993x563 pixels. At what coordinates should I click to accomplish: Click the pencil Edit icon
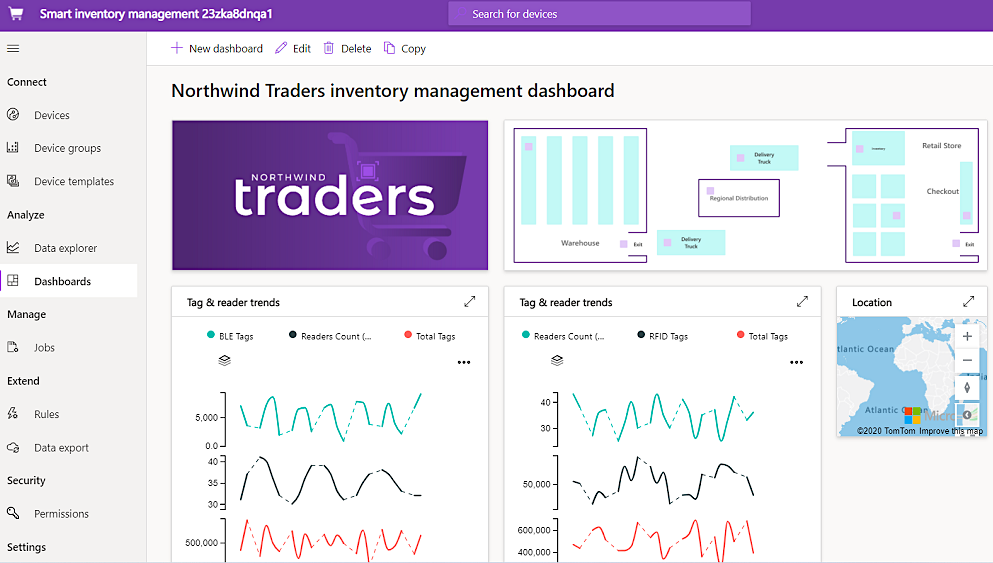pyautogui.click(x=281, y=48)
